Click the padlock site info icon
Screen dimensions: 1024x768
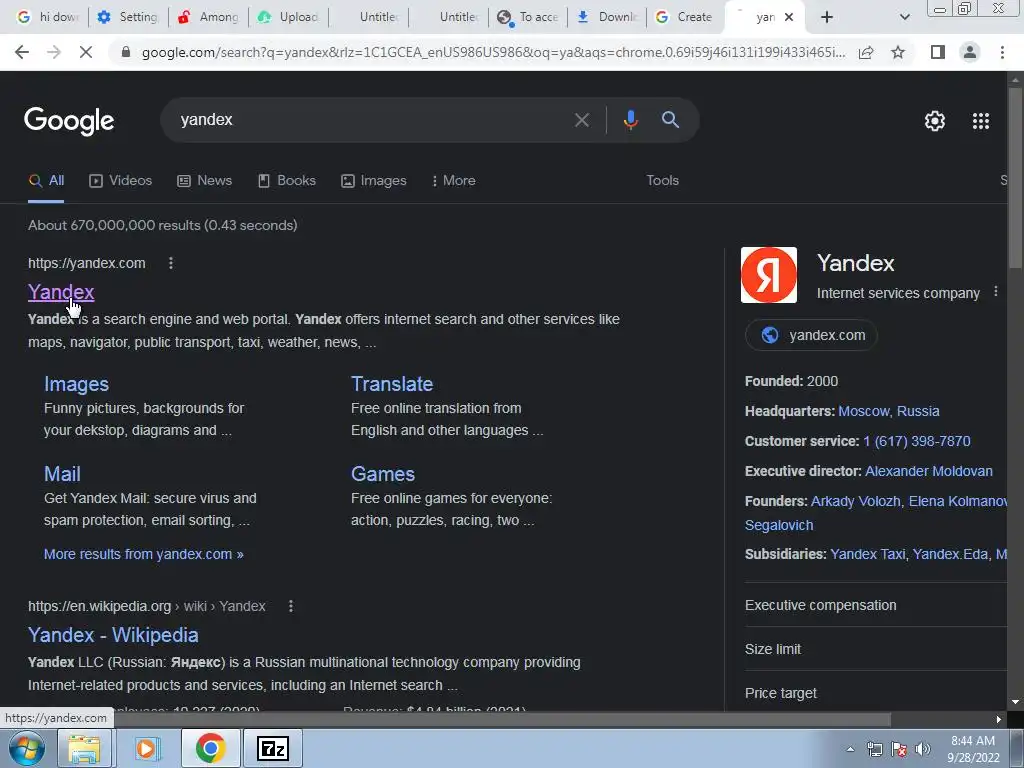coord(126,52)
